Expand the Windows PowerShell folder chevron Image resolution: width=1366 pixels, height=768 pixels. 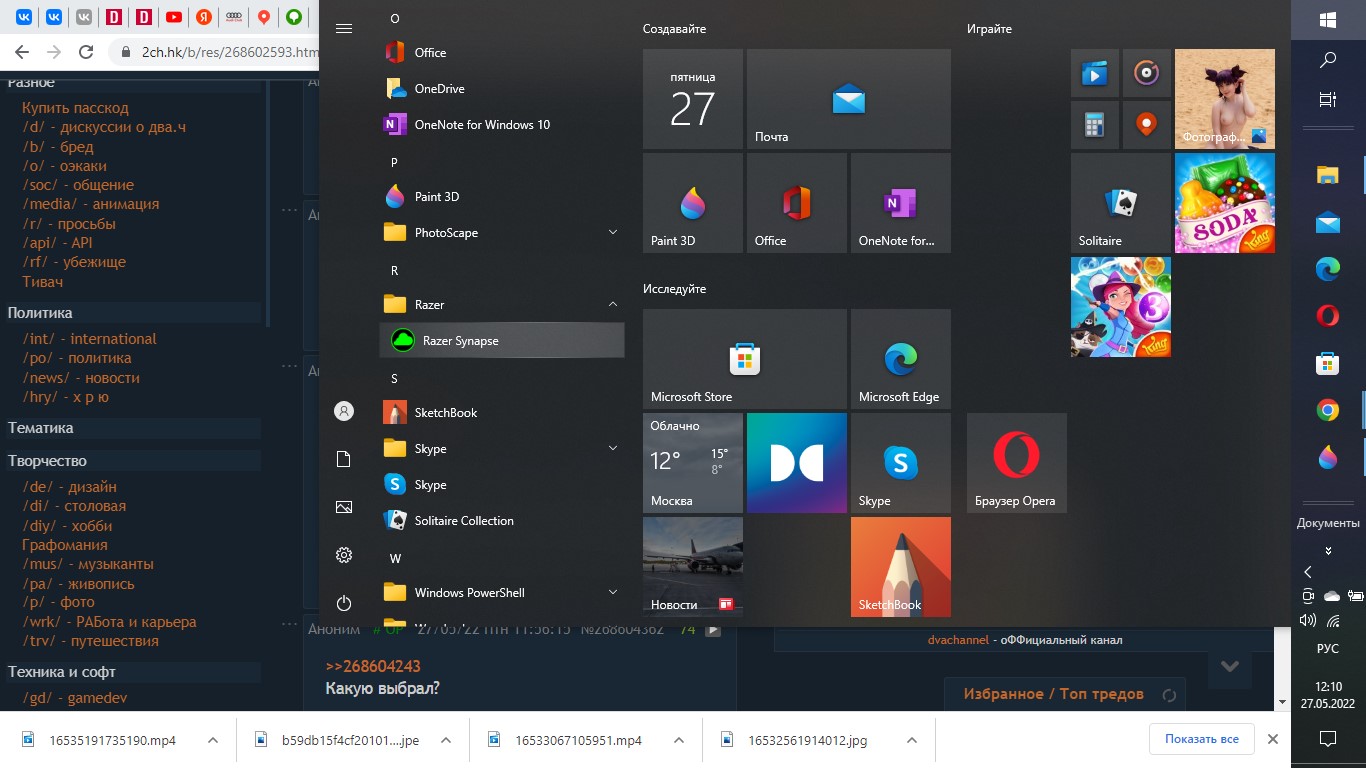pyautogui.click(x=613, y=592)
